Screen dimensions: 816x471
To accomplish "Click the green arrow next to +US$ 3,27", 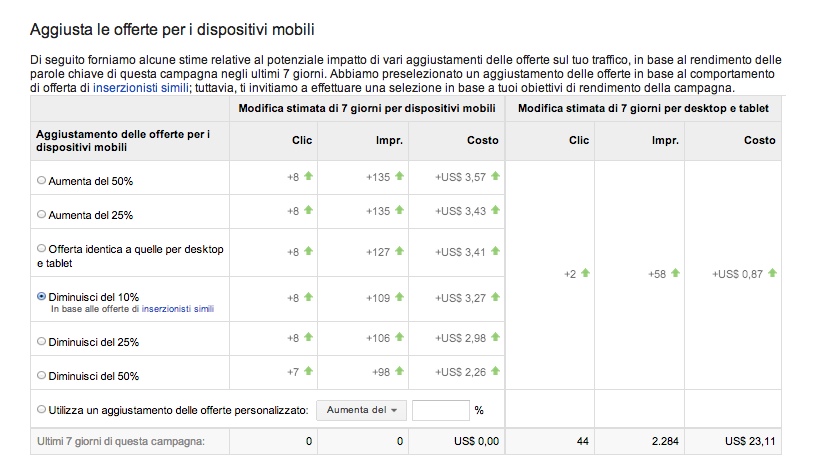I will pos(495,297).
